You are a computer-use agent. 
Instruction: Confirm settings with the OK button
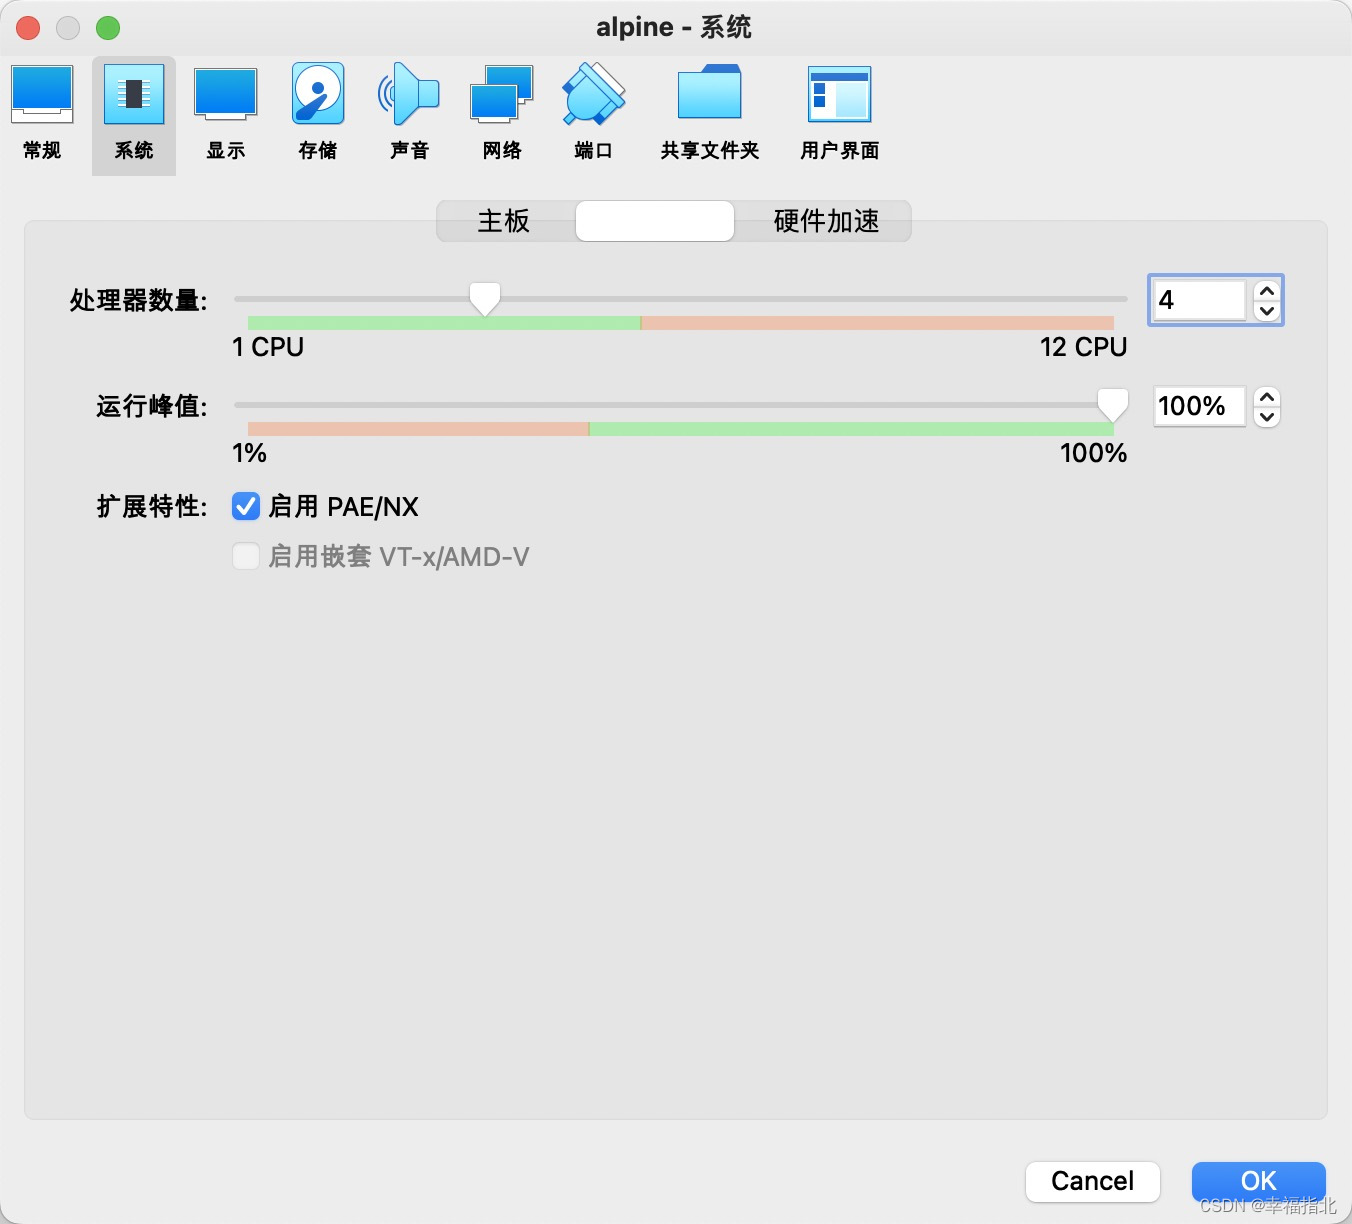tap(1259, 1181)
